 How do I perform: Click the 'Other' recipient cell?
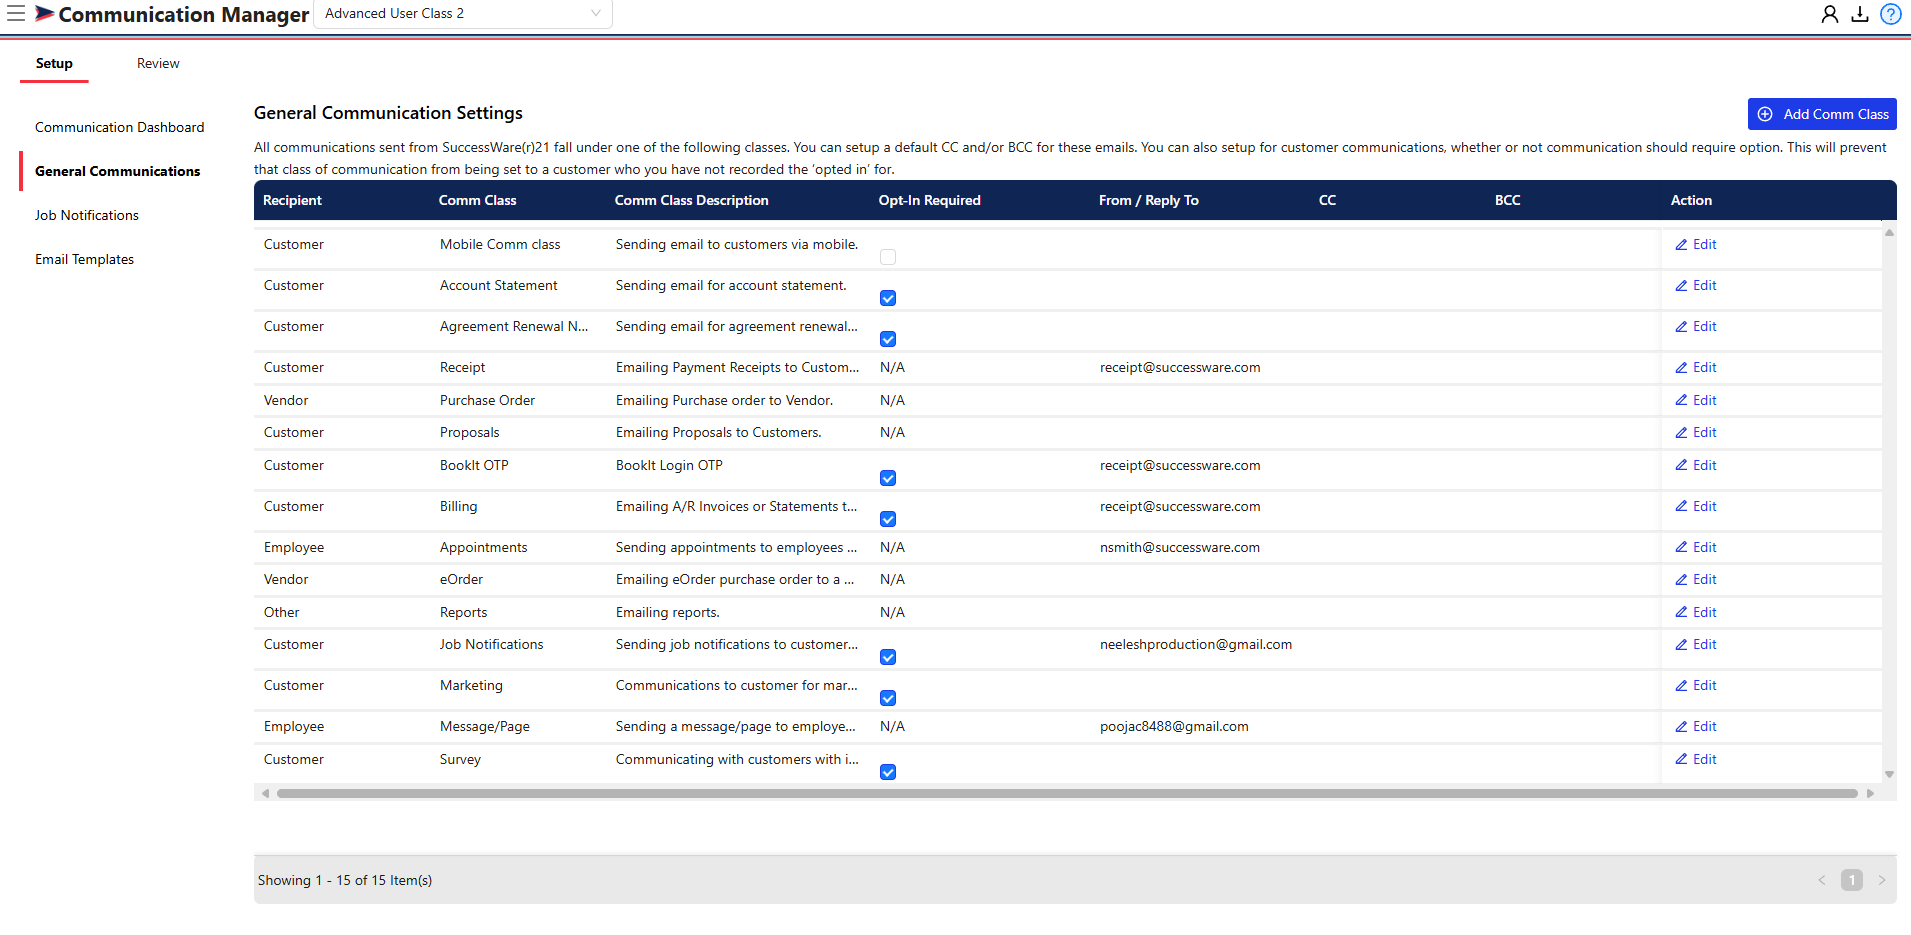[282, 612]
